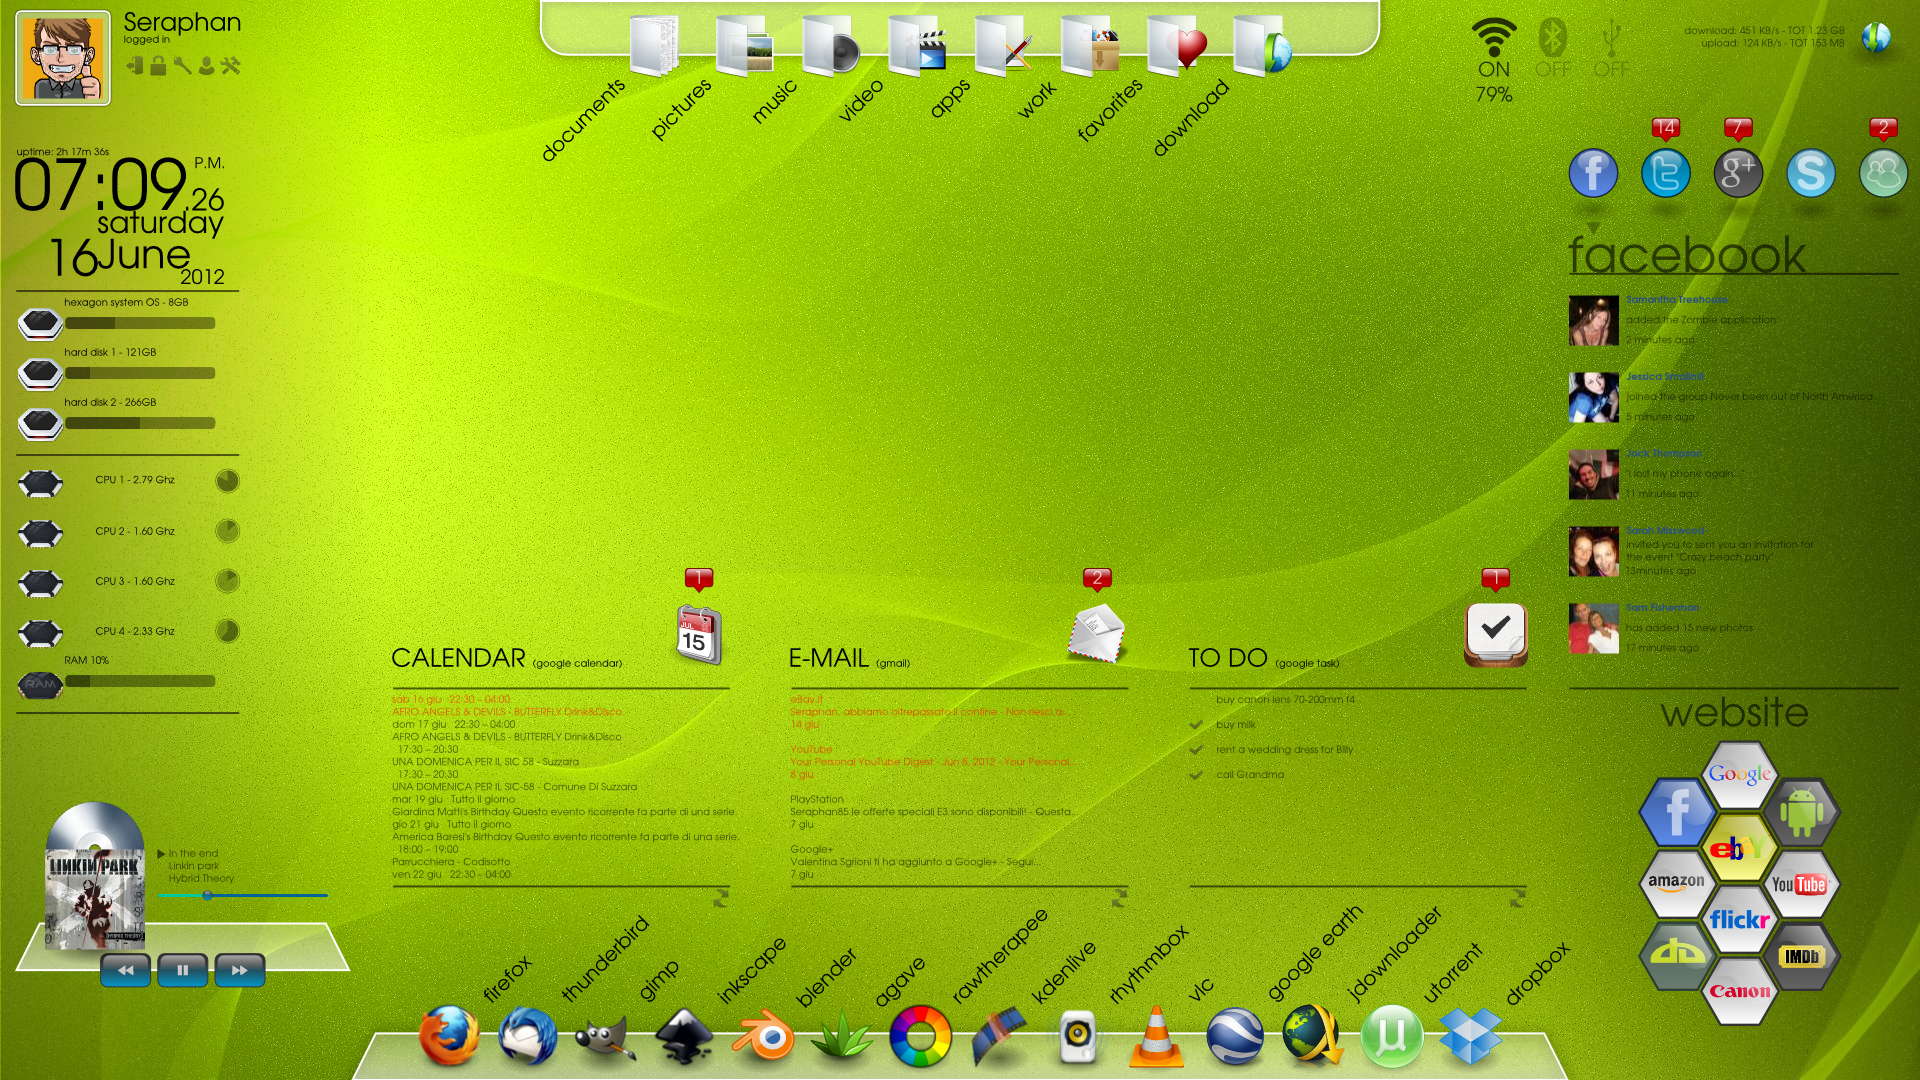Launch Google Earth from the dock
This screenshot has width=1920, height=1080.
pos(1235,1036)
